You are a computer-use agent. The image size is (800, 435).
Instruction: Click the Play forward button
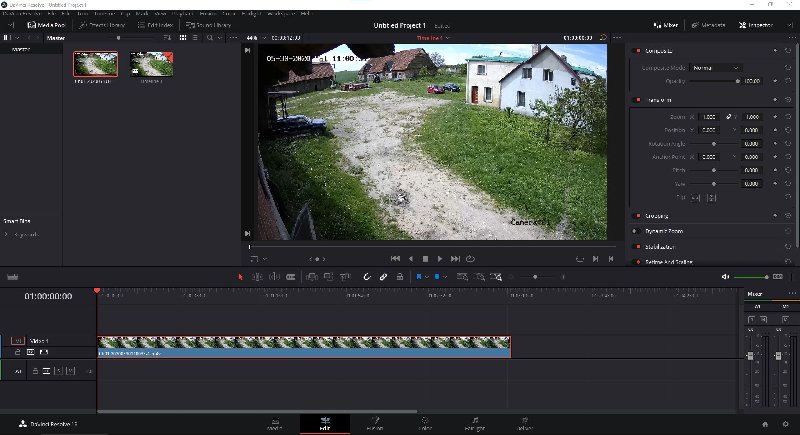[440, 259]
